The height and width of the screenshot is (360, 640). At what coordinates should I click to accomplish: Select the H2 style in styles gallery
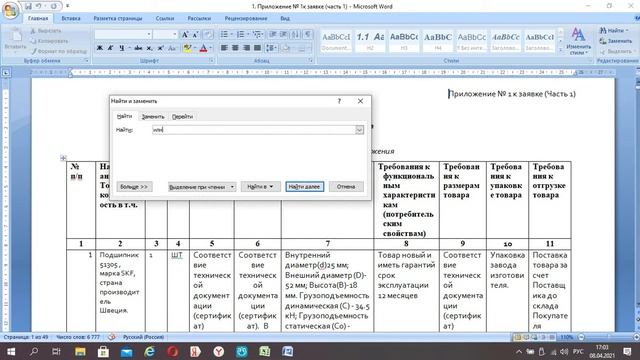click(x=370, y=41)
